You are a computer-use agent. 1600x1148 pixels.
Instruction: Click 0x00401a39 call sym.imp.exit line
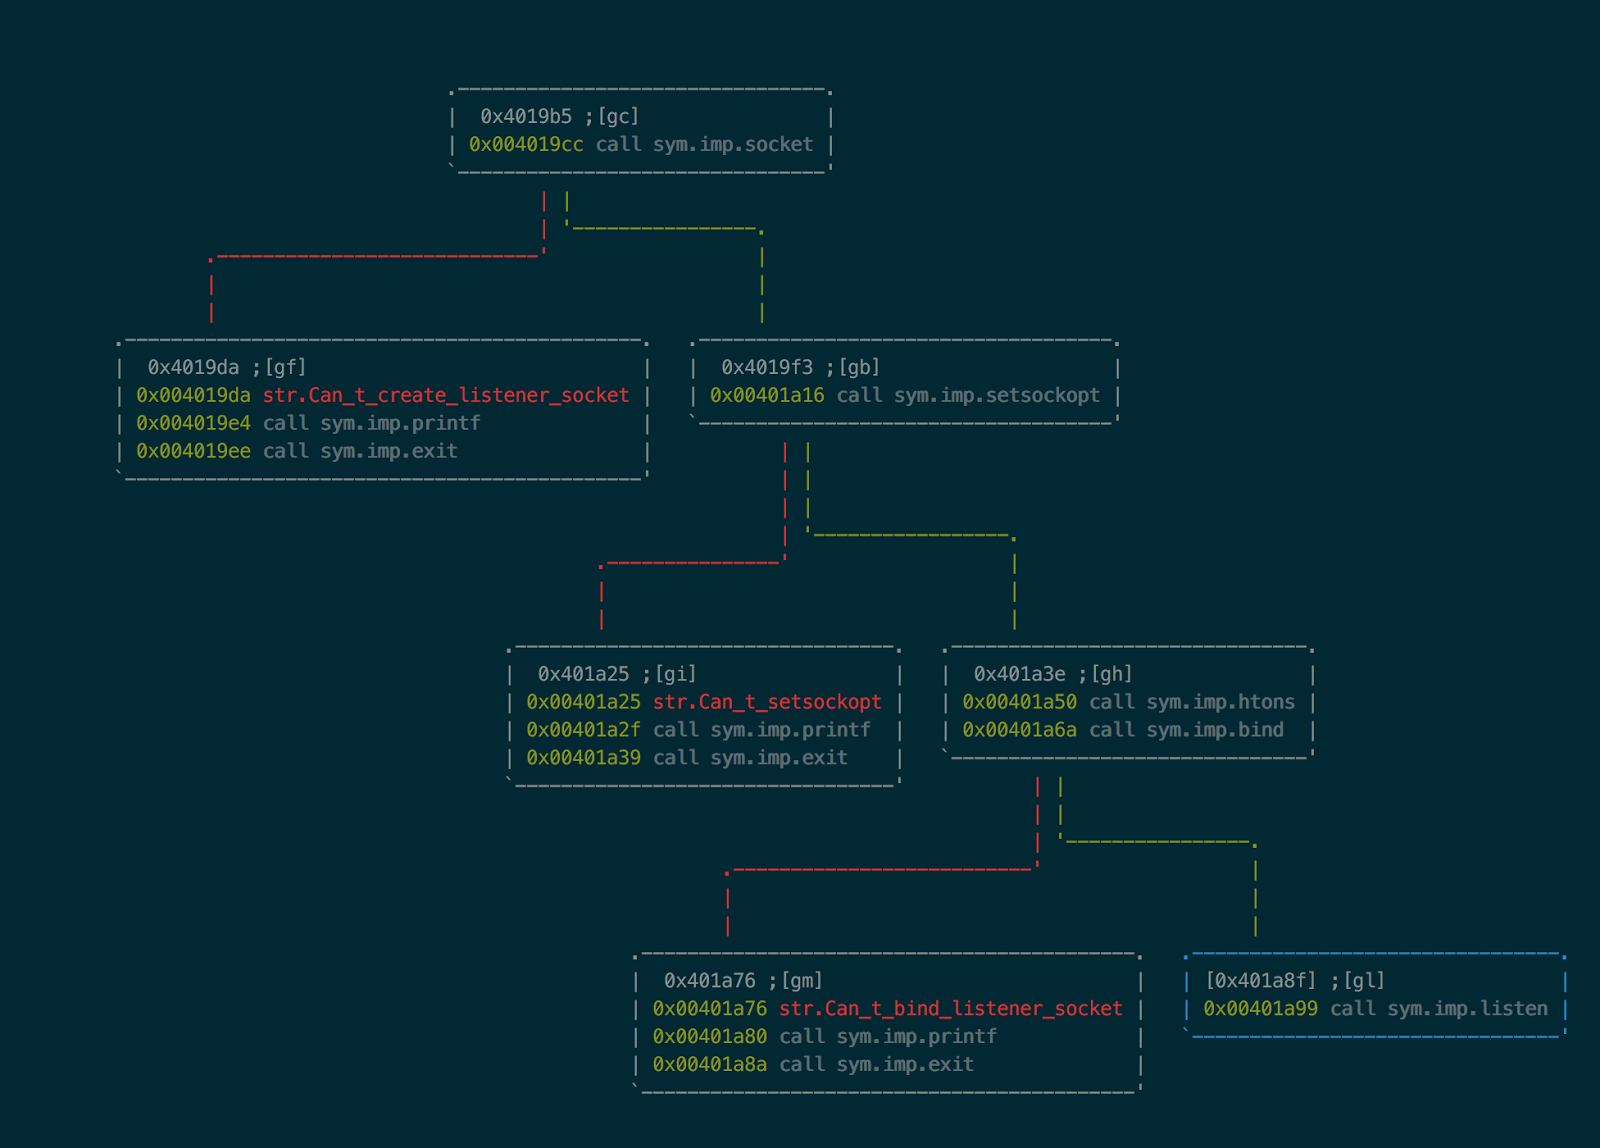tap(687, 759)
